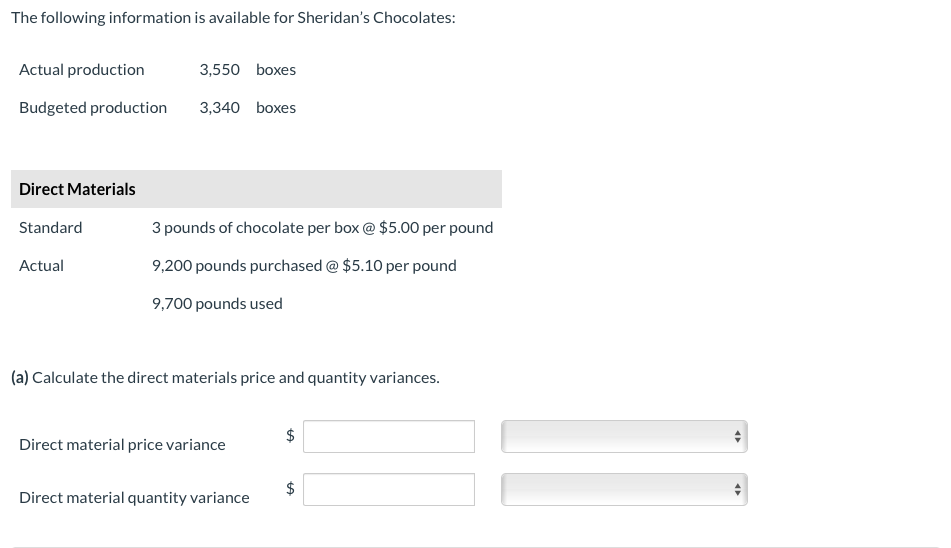This screenshot has width=951, height=548.
Task: Click the 3,550 boxes value
Action: coord(247,70)
